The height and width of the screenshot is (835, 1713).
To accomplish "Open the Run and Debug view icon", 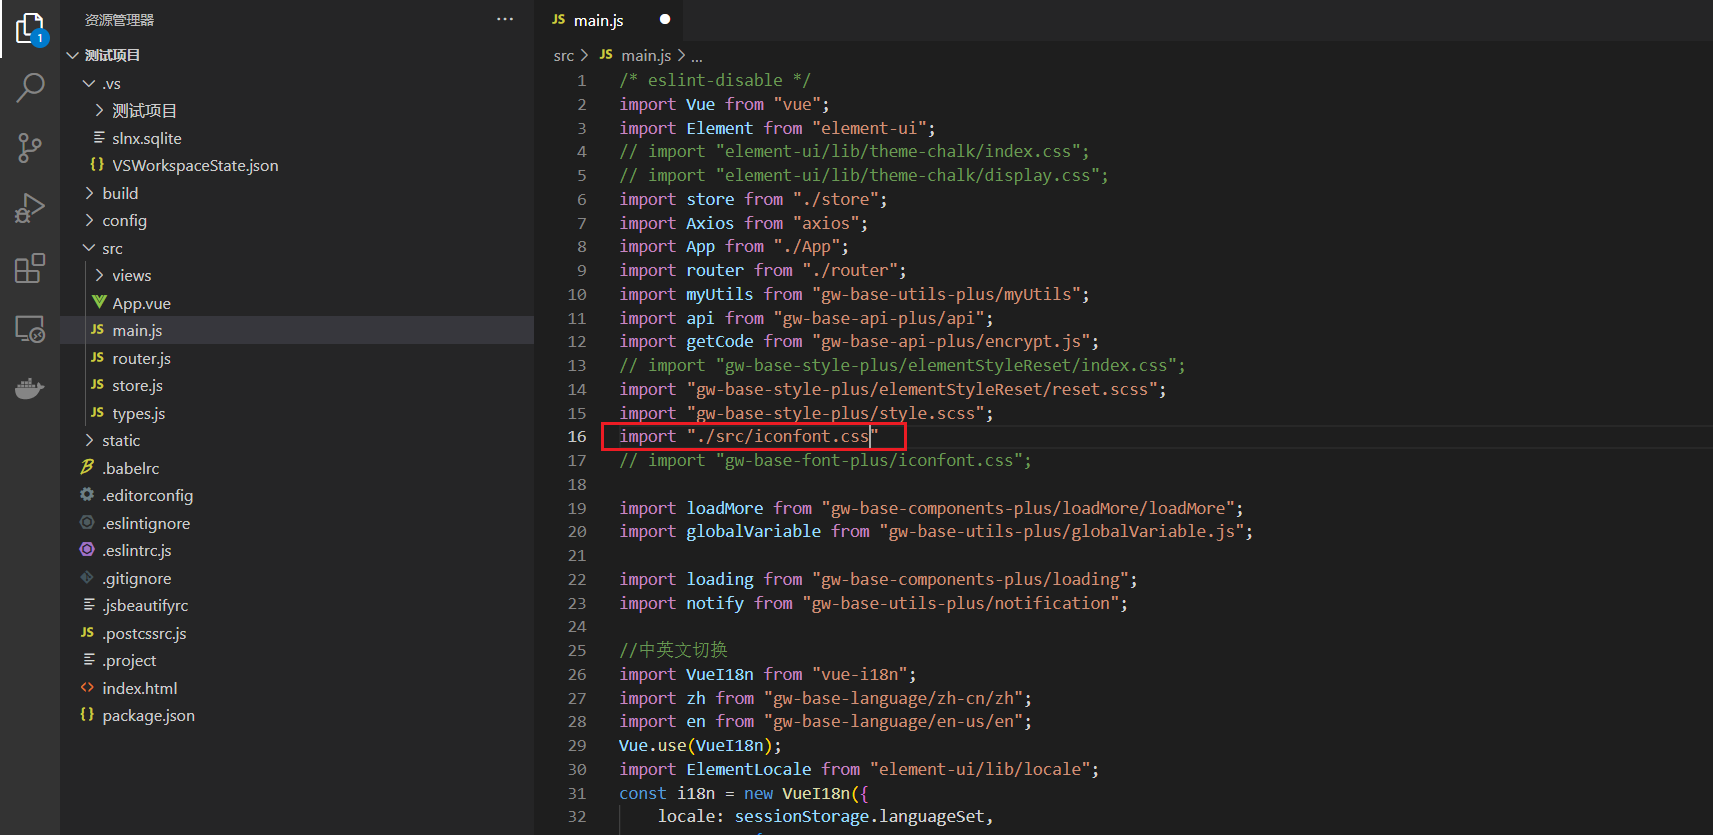I will (x=30, y=208).
